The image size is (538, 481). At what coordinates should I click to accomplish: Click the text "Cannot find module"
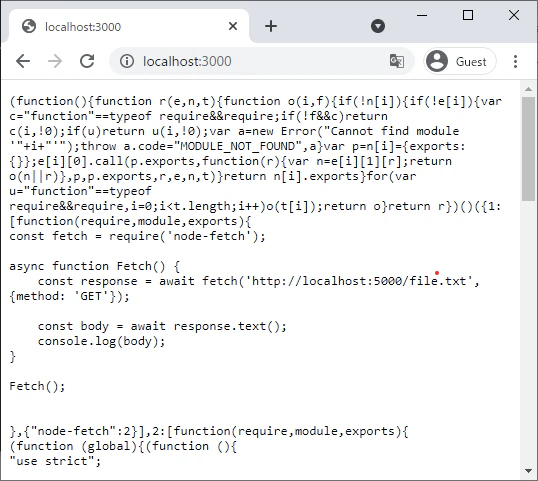pos(395,131)
